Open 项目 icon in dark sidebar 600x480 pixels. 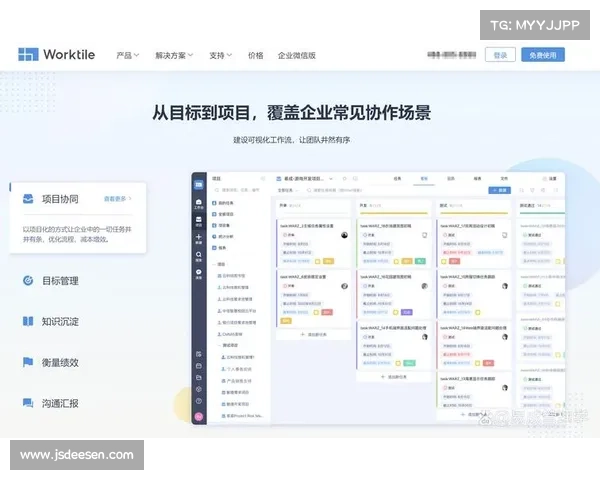click(x=199, y=221)
